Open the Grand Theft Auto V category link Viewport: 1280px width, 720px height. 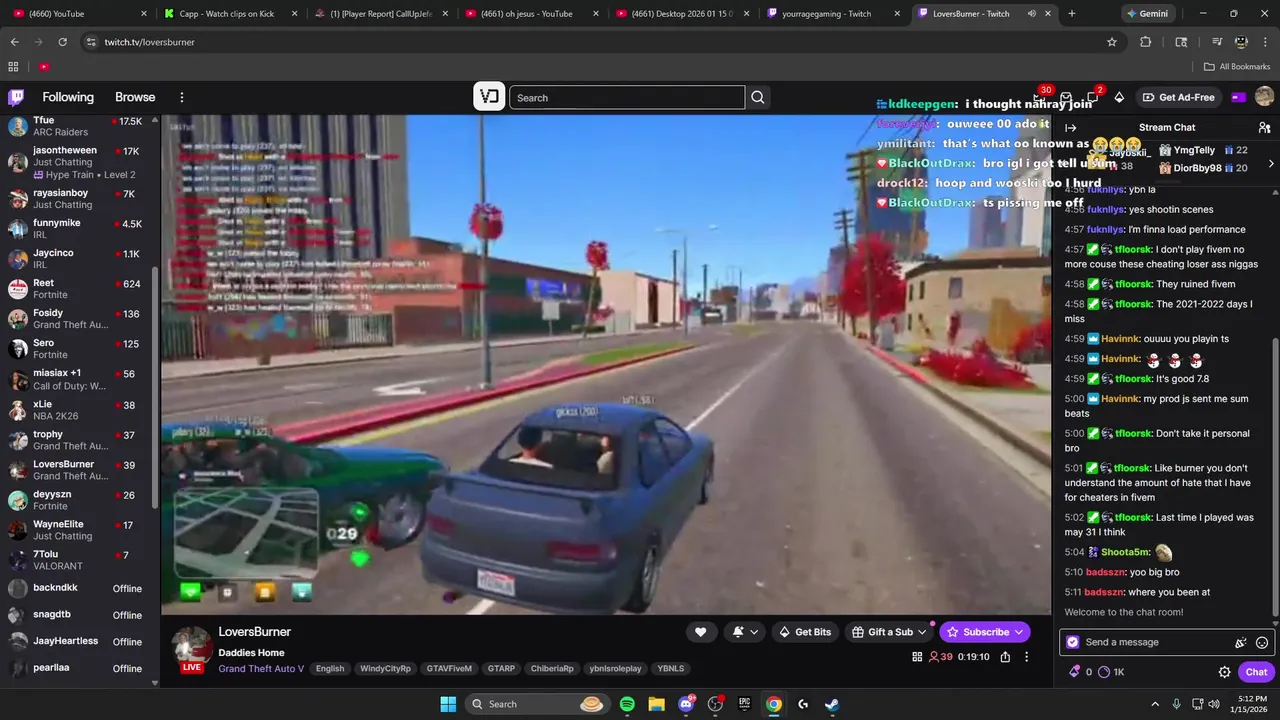tap(261, 668)
